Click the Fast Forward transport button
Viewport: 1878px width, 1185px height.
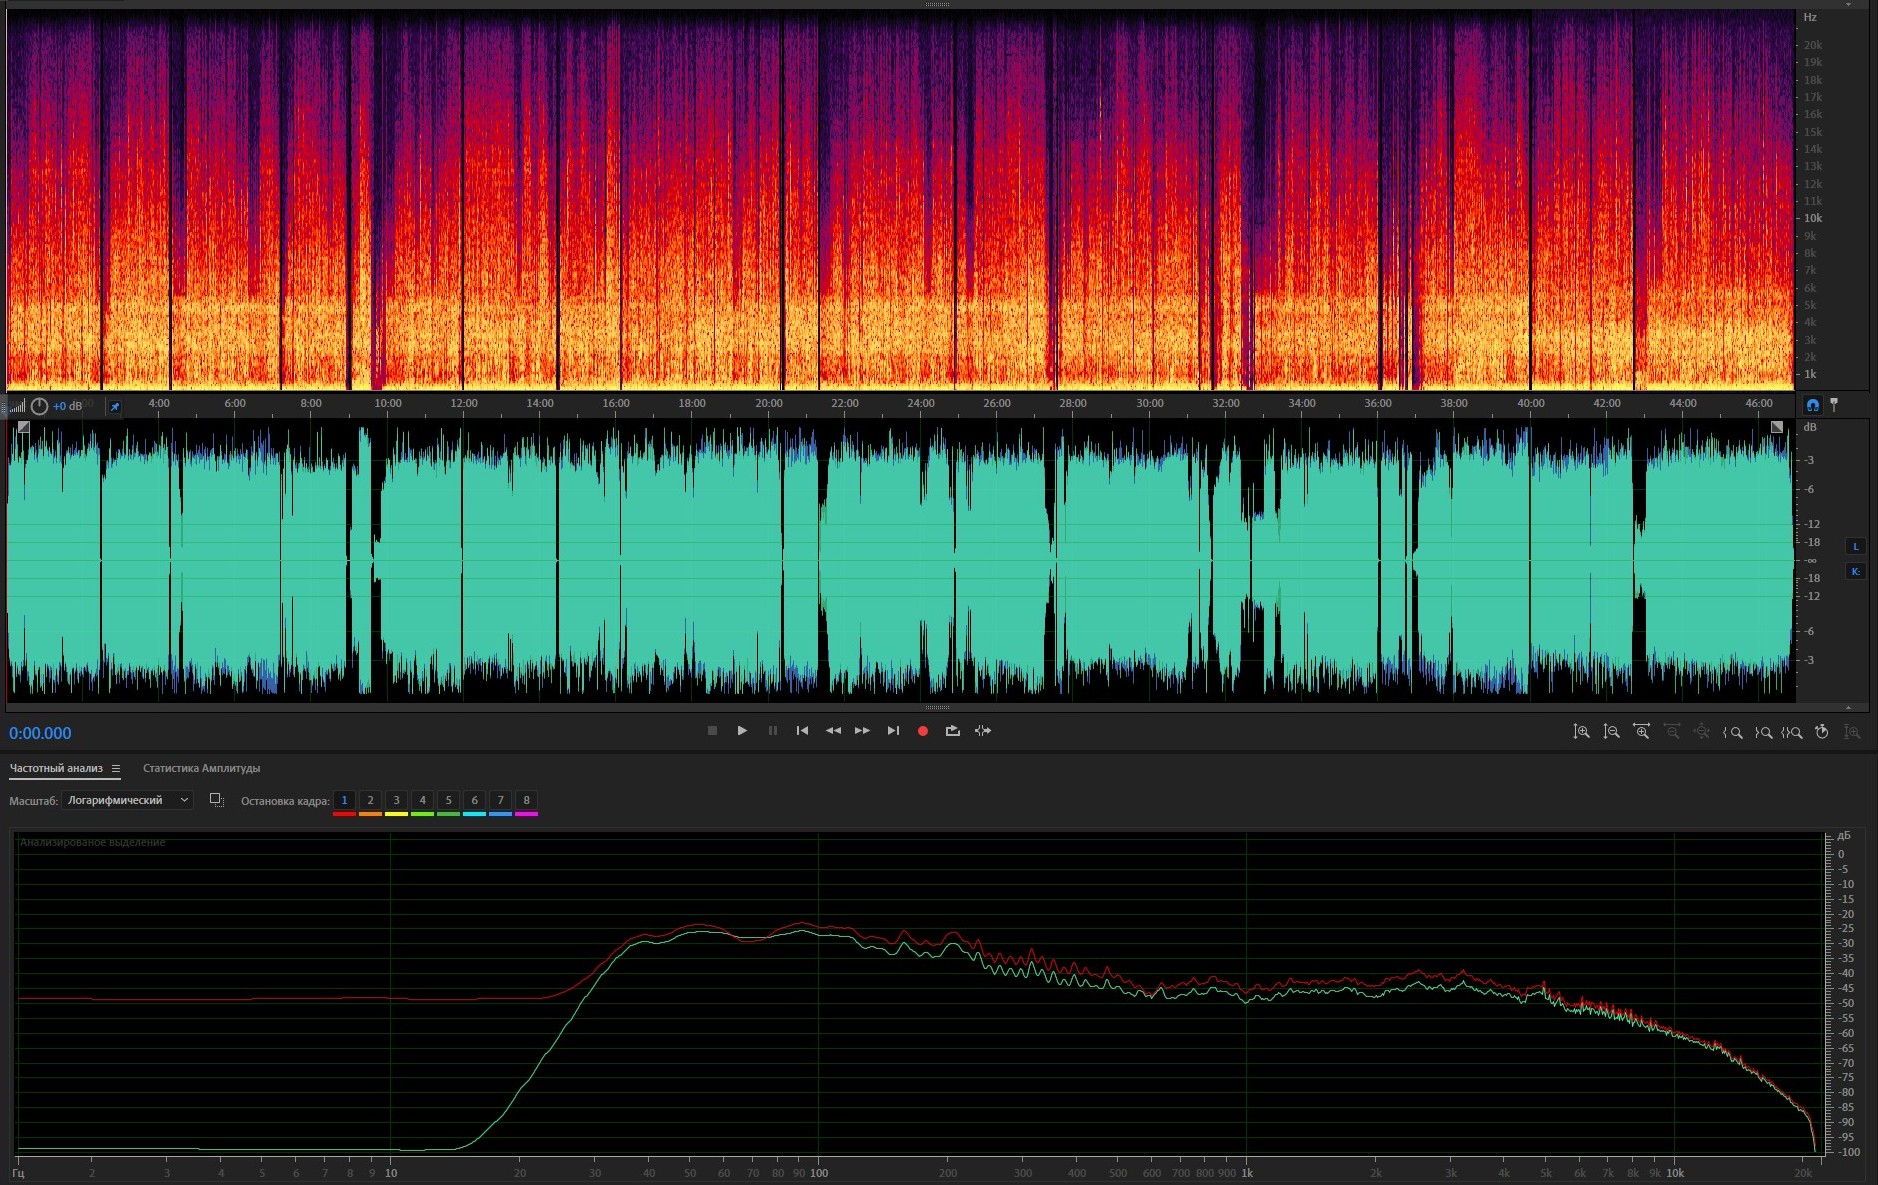pos(862,731)
